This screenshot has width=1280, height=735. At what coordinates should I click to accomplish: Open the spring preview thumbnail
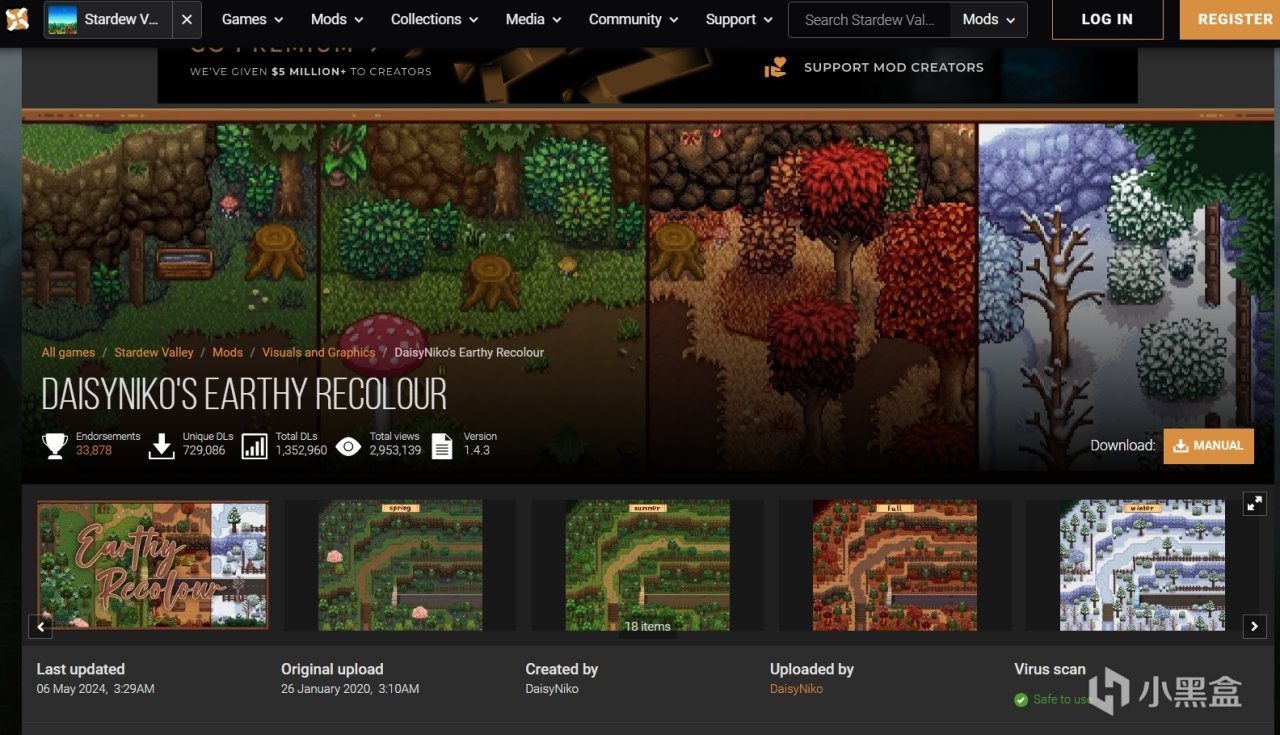[x=400, y=565]
